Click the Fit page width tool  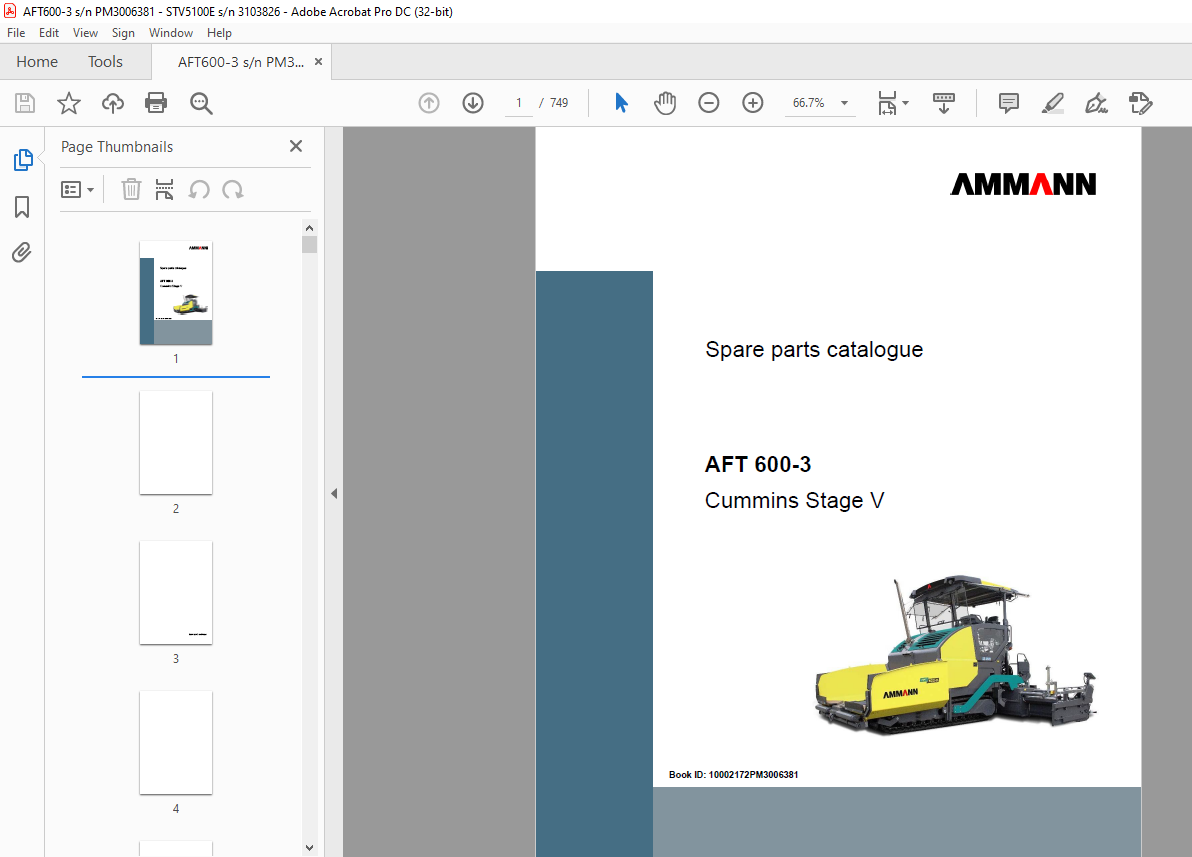click(887, 103)
